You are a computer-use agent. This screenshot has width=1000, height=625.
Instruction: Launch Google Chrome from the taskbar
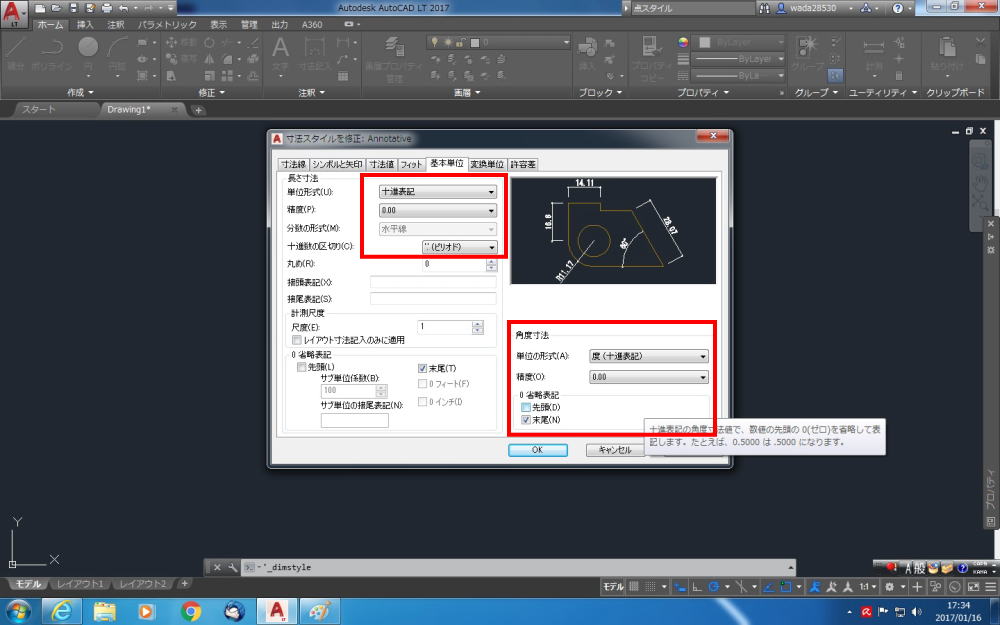click(191, 612)
